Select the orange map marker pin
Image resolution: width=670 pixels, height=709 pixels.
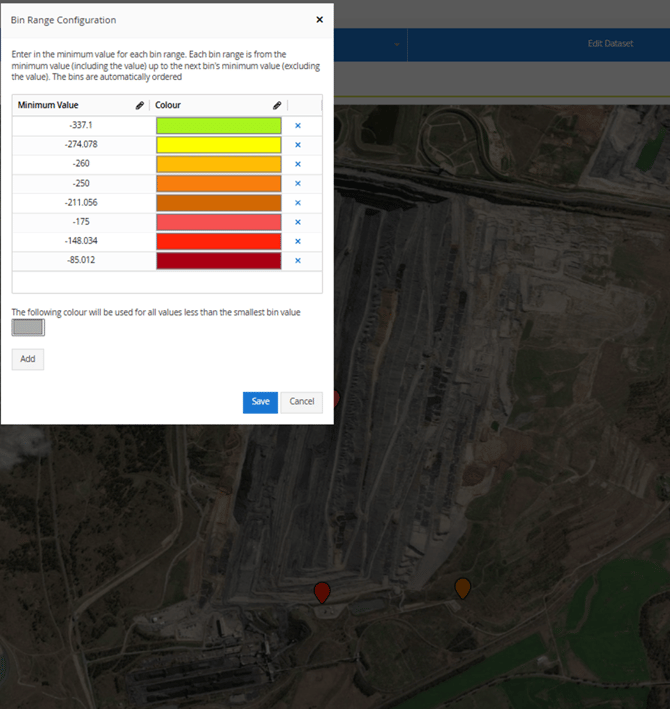tap(463, 588)
